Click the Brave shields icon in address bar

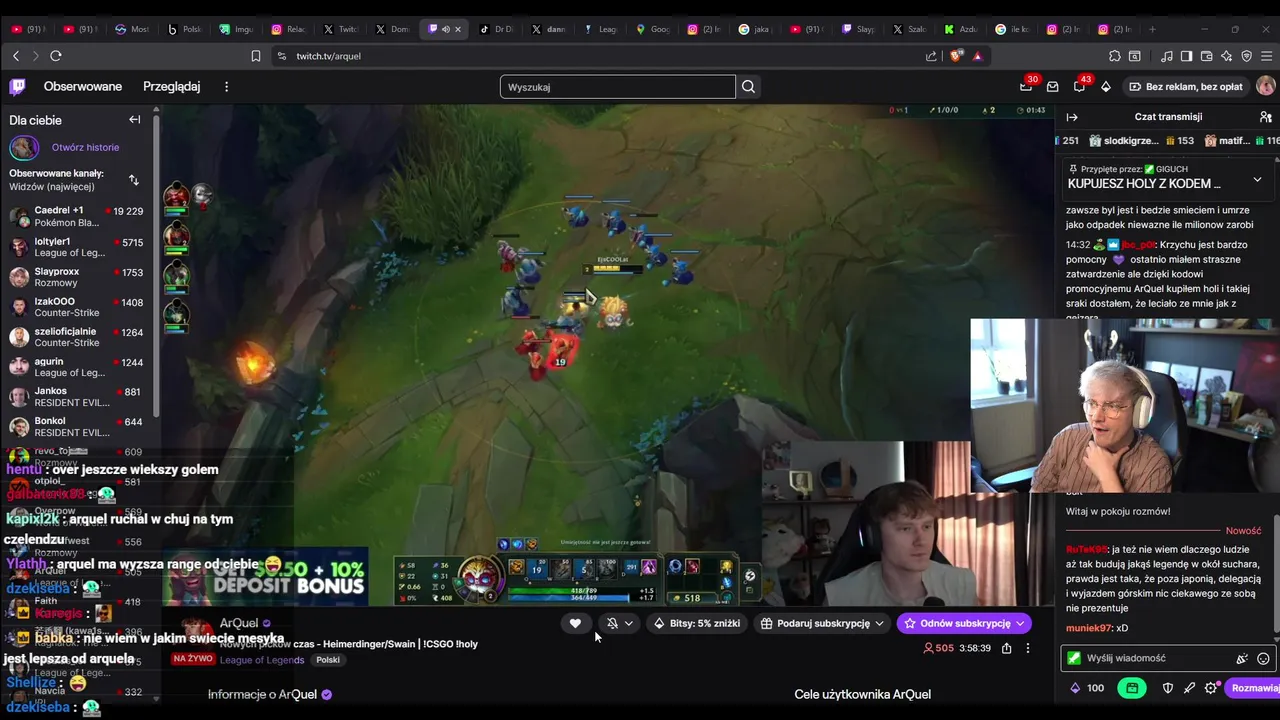click(956, 56)
